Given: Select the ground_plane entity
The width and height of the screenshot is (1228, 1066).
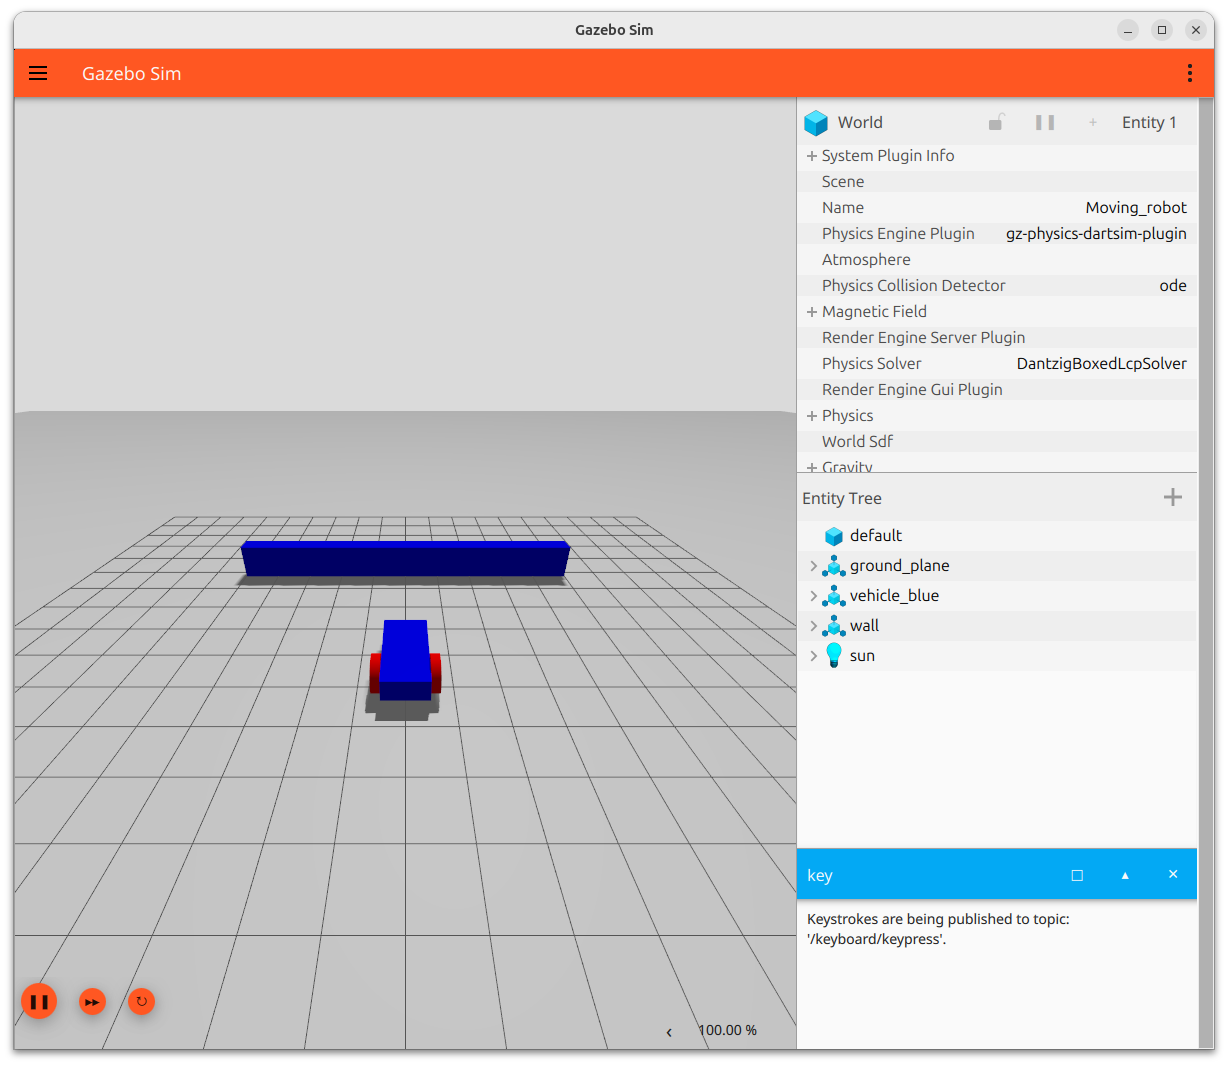Looking at the screenshot, I should coord(899,566).
